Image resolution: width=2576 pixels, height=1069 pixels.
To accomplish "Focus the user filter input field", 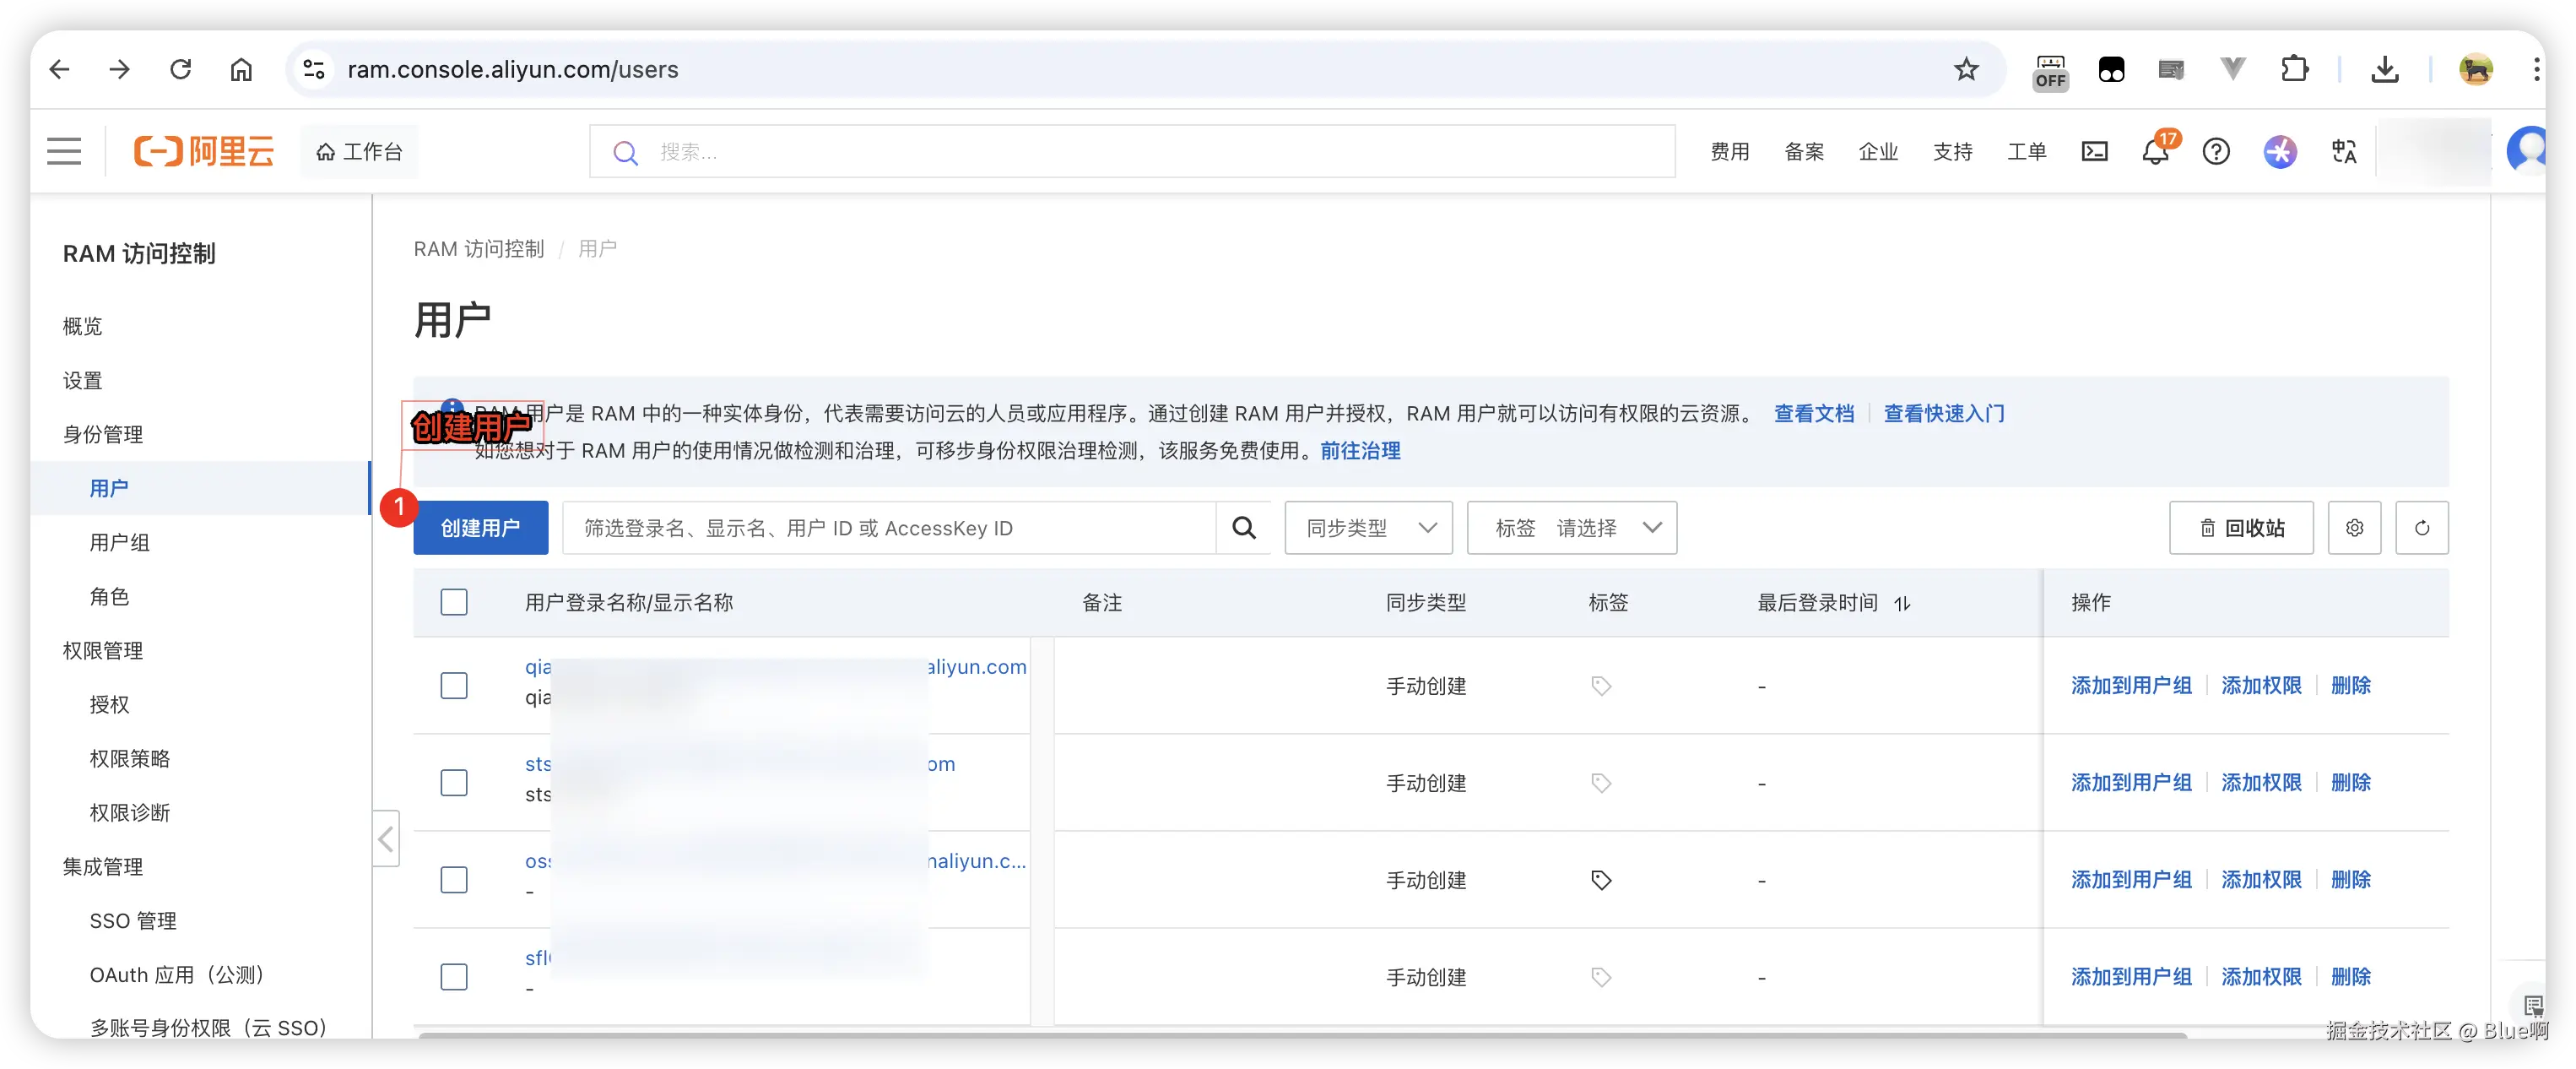I will click(x=888, y=528).
